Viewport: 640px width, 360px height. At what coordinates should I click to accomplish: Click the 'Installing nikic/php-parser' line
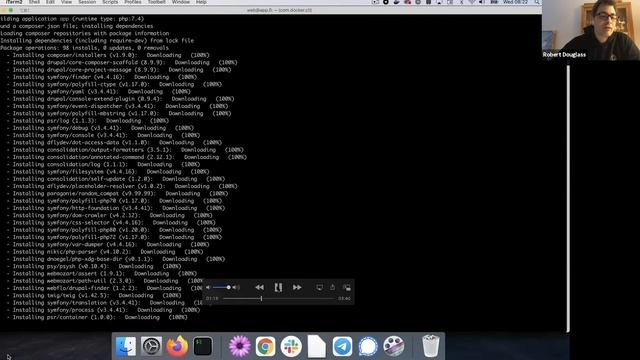click(104, 252)
